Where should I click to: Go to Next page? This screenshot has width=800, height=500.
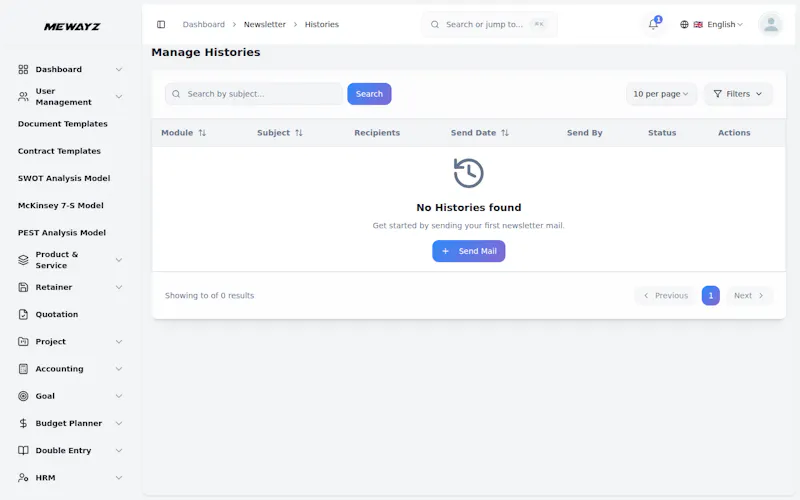pyautogui.click(x=749, y=295)
